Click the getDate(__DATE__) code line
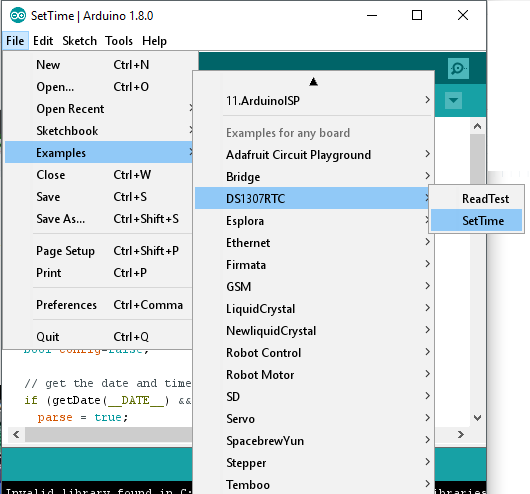530x494 pixels. [108, 400]
